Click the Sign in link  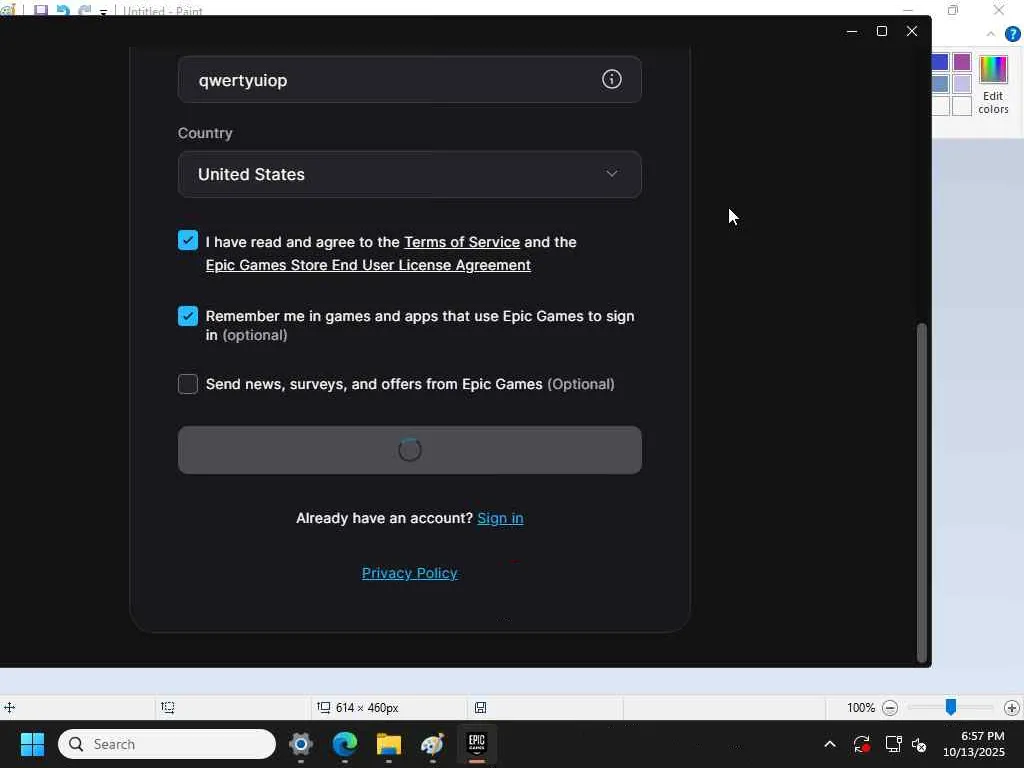point(500,519)
